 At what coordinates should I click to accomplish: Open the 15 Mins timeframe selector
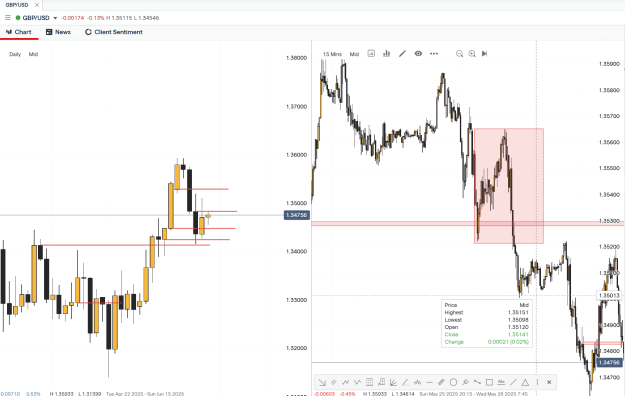332,54
